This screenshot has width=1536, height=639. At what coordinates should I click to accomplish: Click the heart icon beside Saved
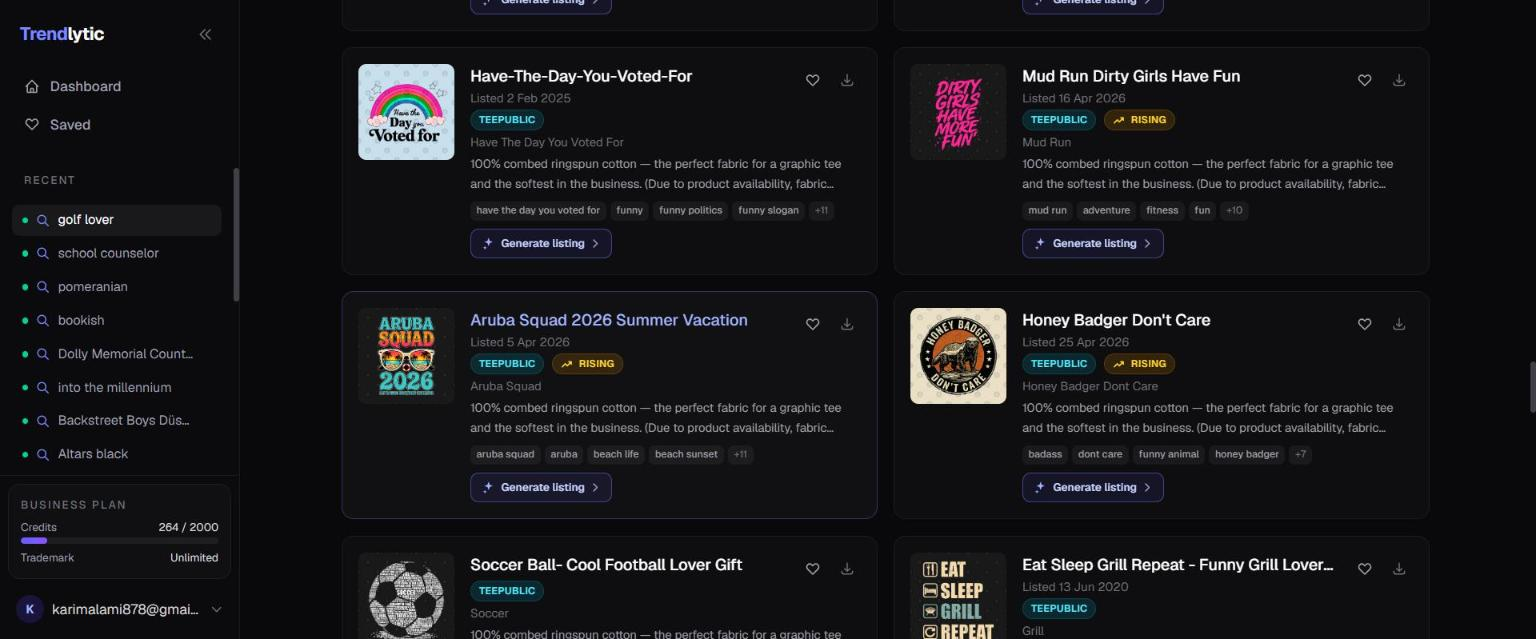[x=32, y=124]
